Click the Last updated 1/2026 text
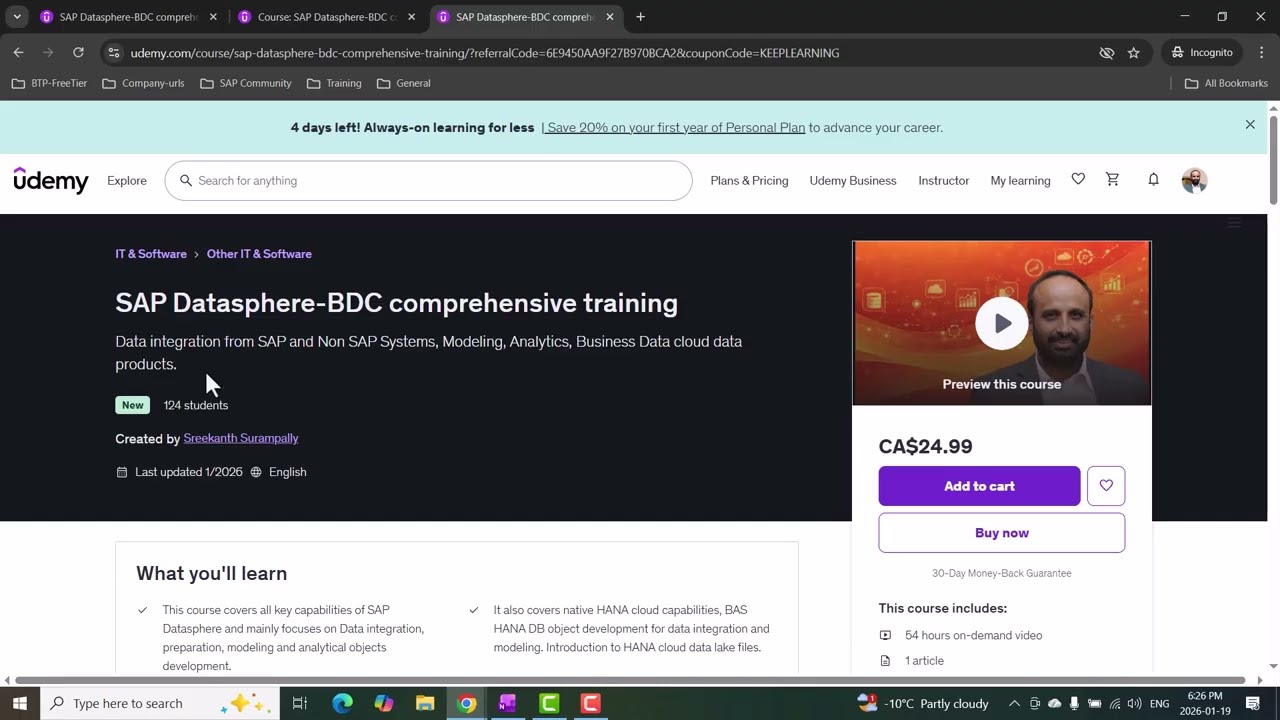This screenshot has width=1280, height=720. (189, 472)
